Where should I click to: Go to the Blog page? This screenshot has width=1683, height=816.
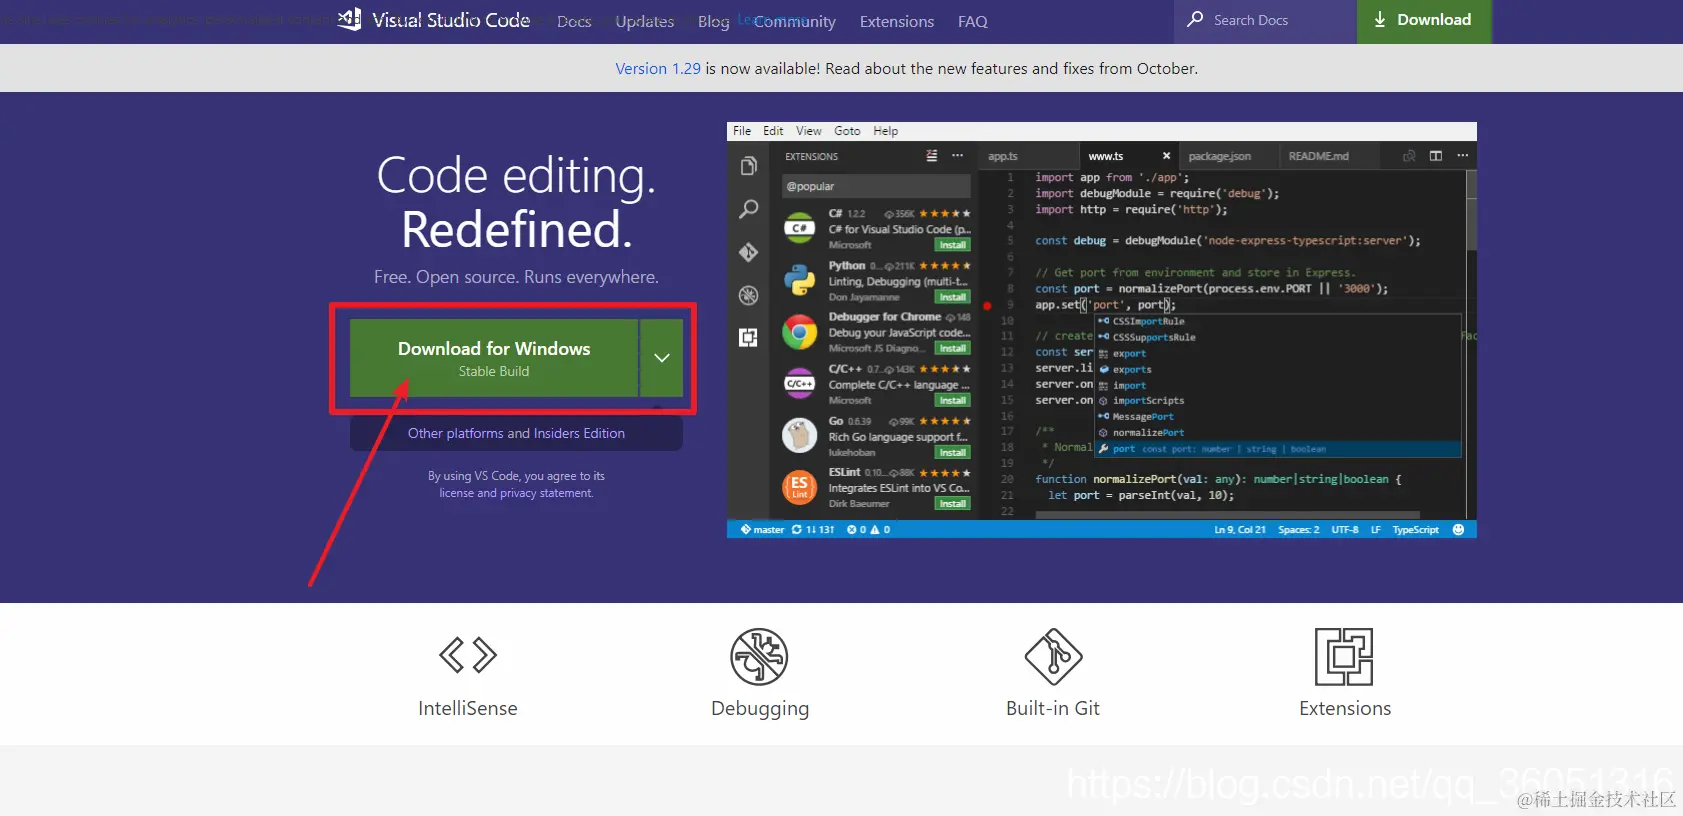point(713,21)
